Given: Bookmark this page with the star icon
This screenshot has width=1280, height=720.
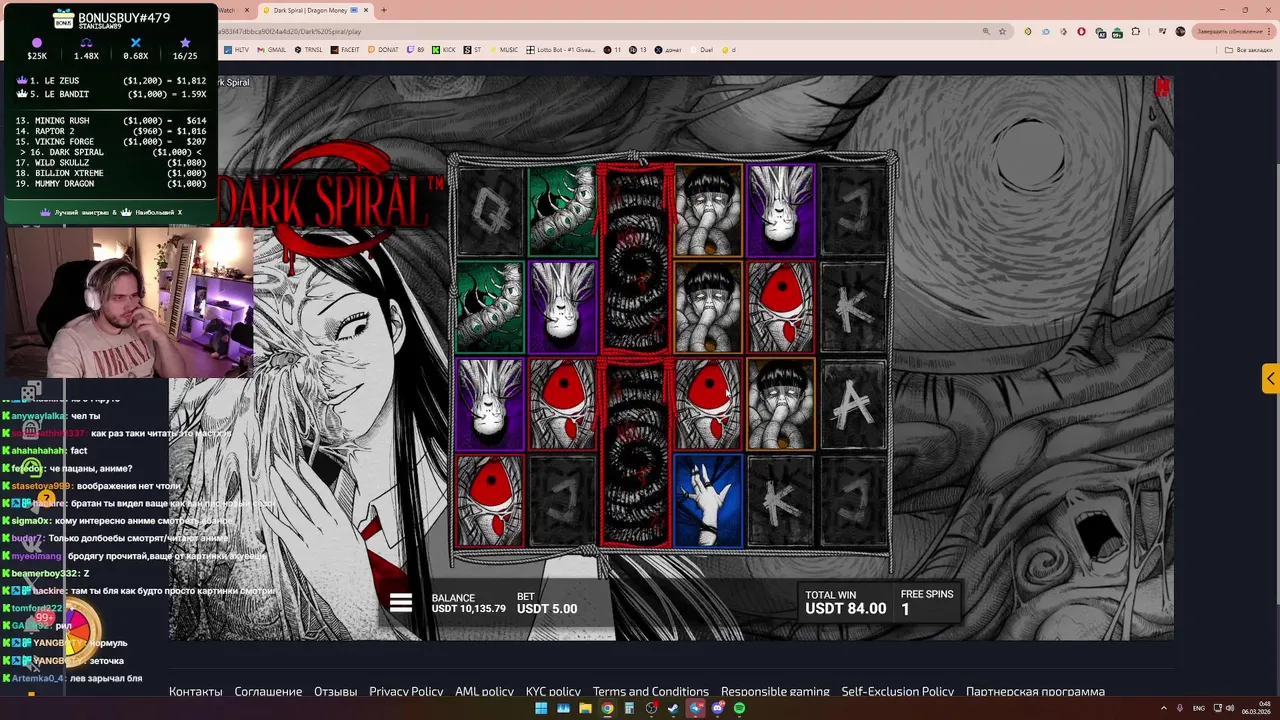Looking at the screenshot, I should click(1002, 31).
